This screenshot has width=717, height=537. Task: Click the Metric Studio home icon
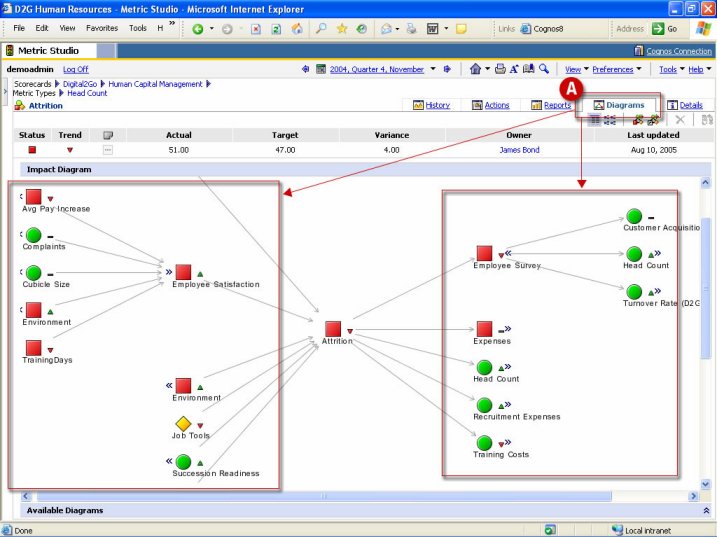(x=476, y=69)
